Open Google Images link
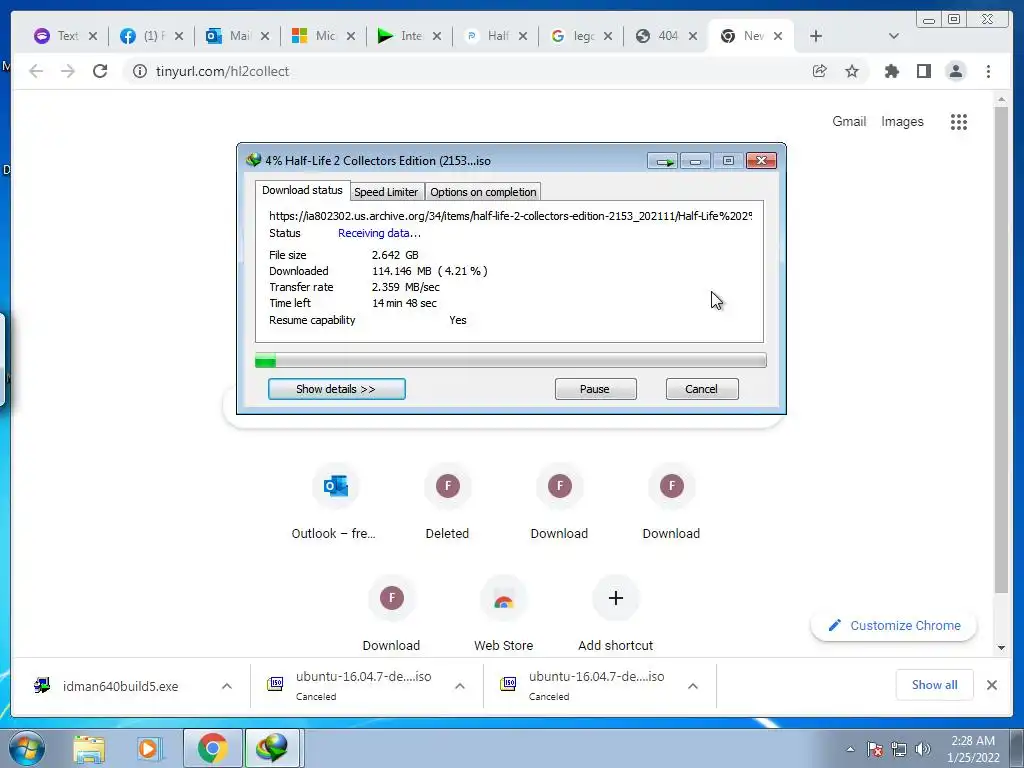1024x768 pixels. coord(902,121)
